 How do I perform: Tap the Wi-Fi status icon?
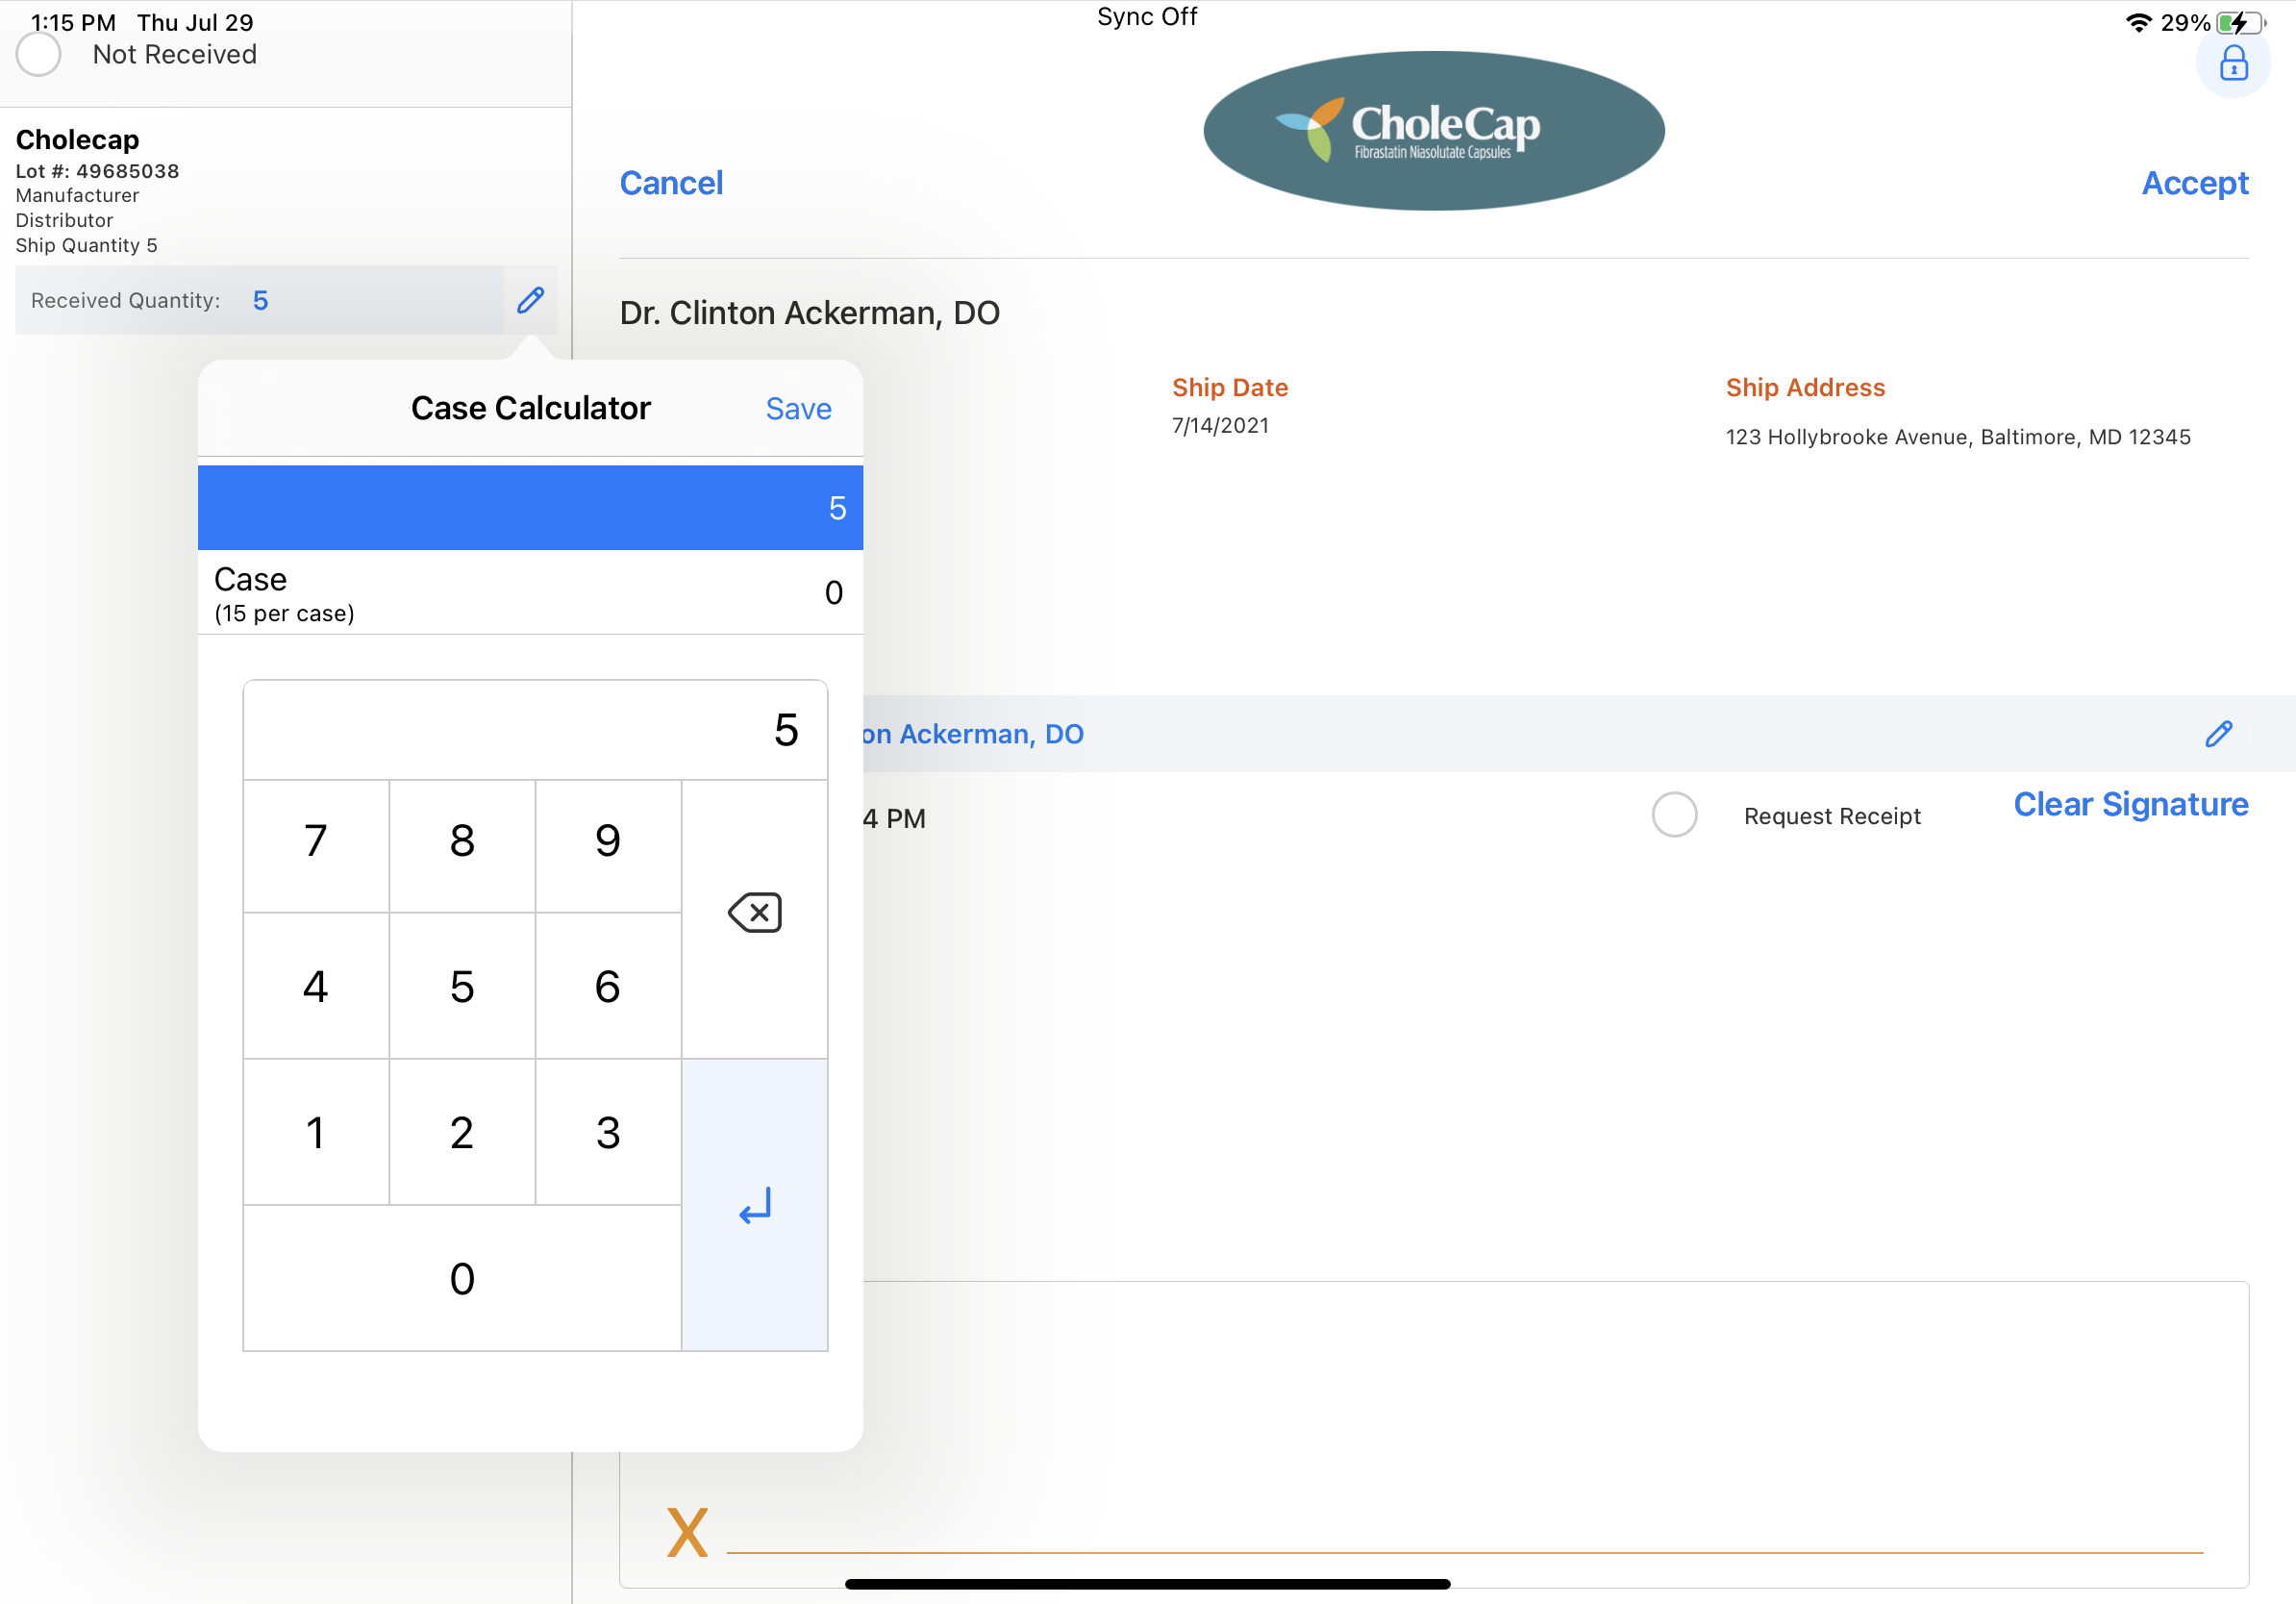click(2137, 22)
